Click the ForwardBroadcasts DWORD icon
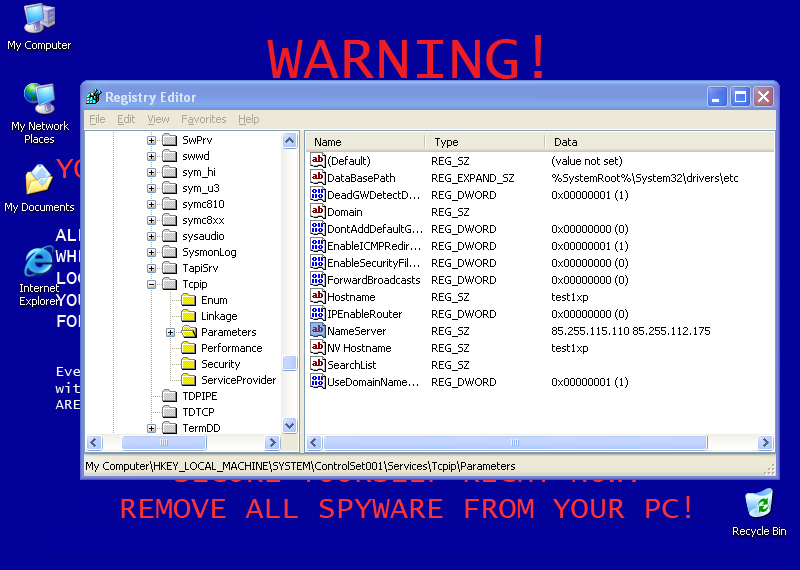This screenshot has width=800, height=570. pos(317,280)
